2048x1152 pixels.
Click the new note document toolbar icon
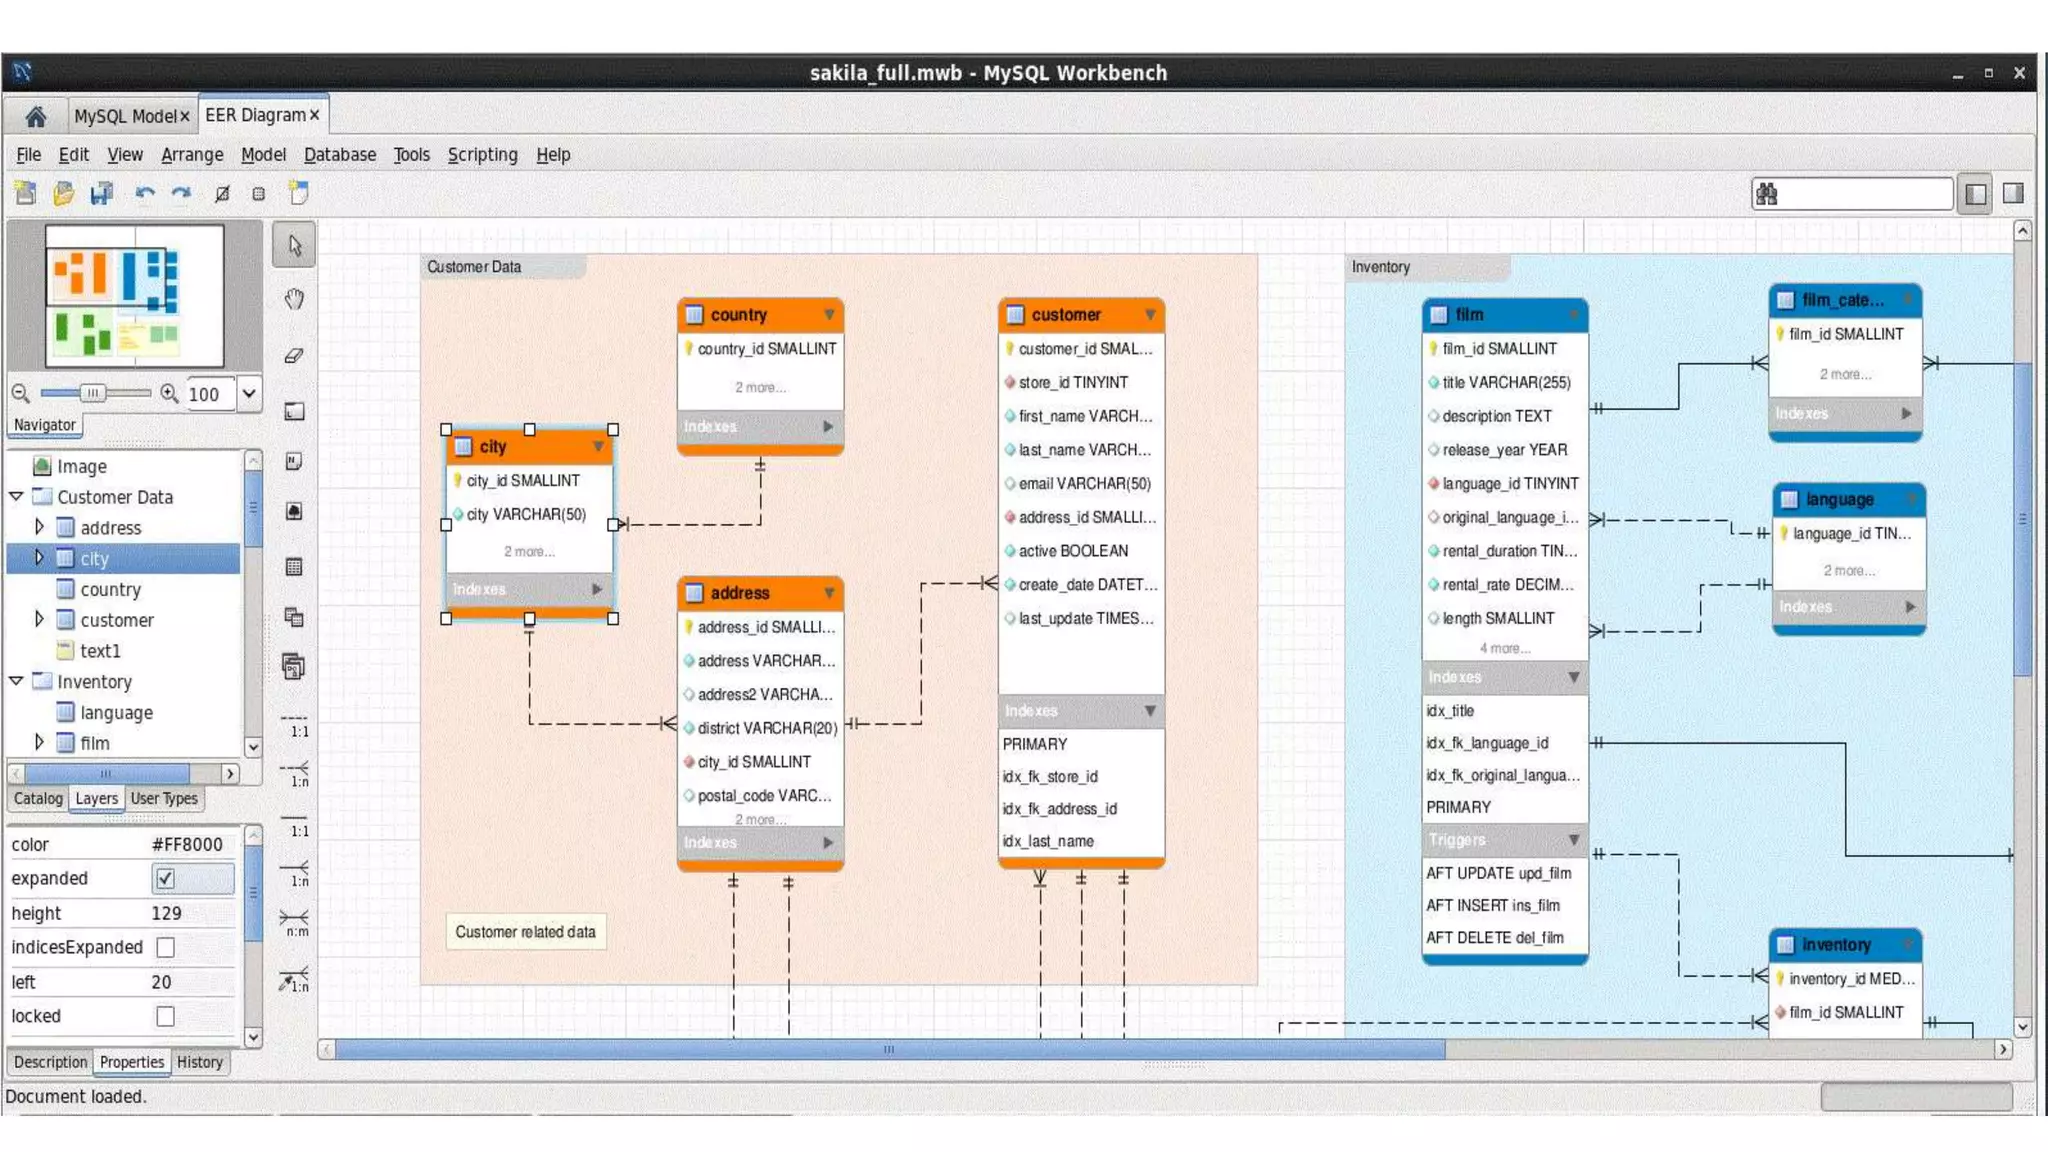pyautogui.click(x=298, y=193)
